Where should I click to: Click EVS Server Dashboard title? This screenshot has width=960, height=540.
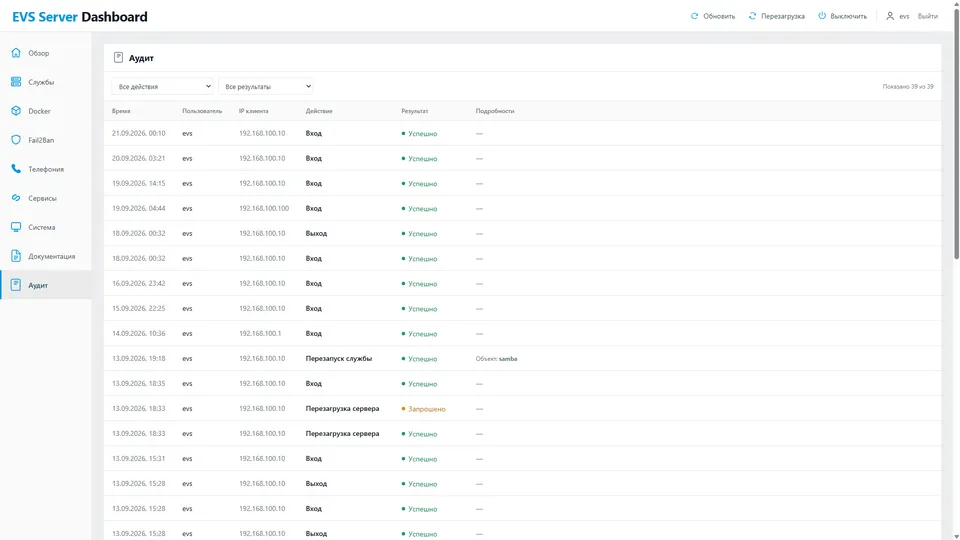80,17
